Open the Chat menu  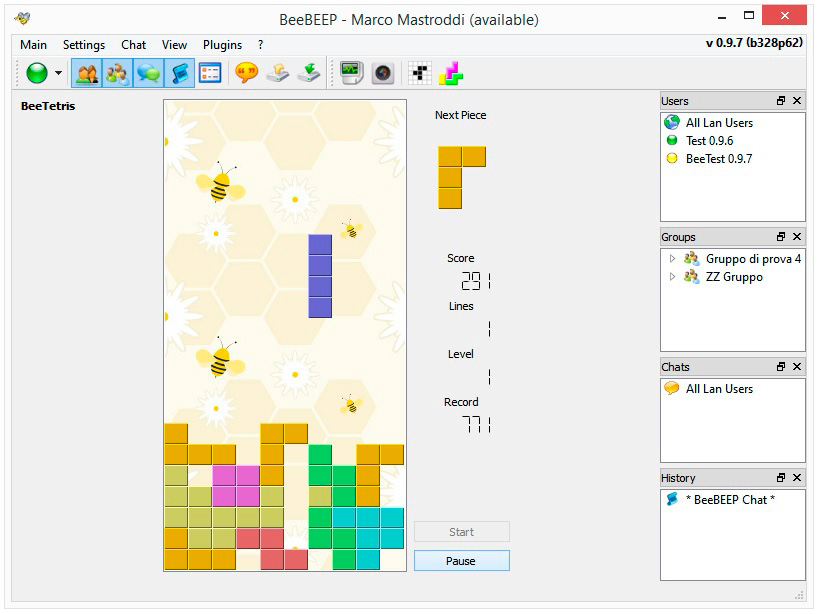click(133, 45)
